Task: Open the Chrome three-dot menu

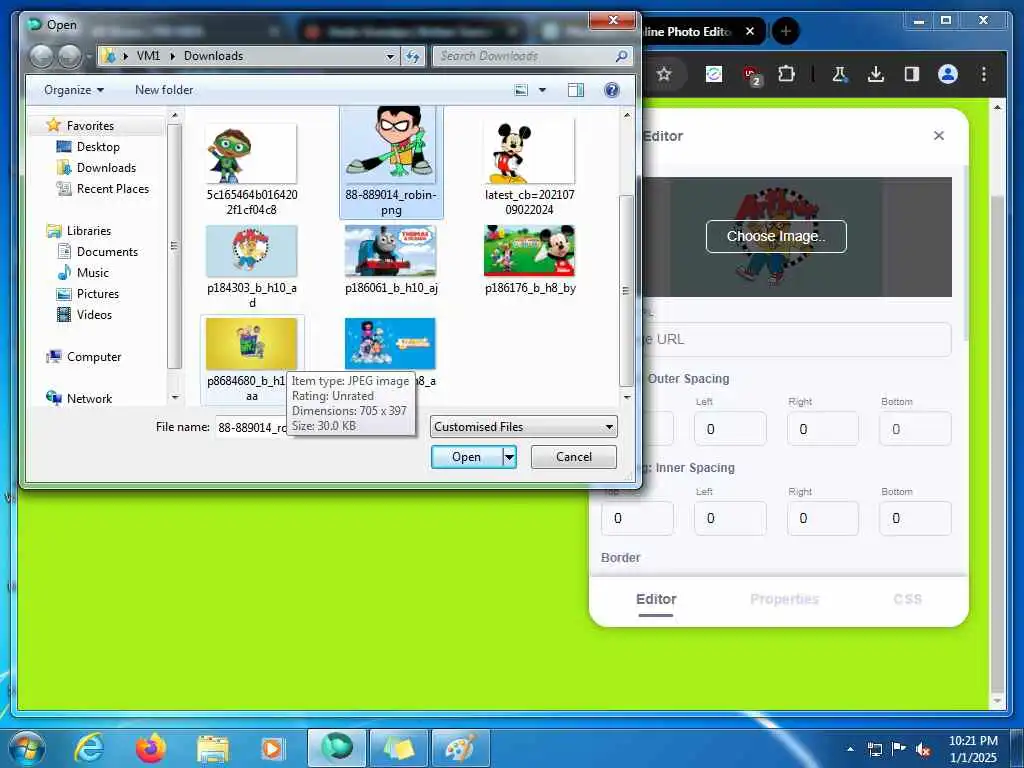Action: [984, 74]
